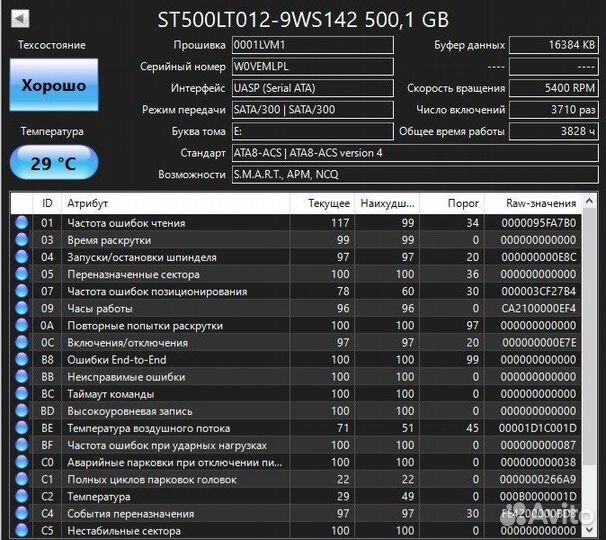606x540 pixels.
Task: Click status orb for Высокоуровневая запись
Action: point(22,411)
